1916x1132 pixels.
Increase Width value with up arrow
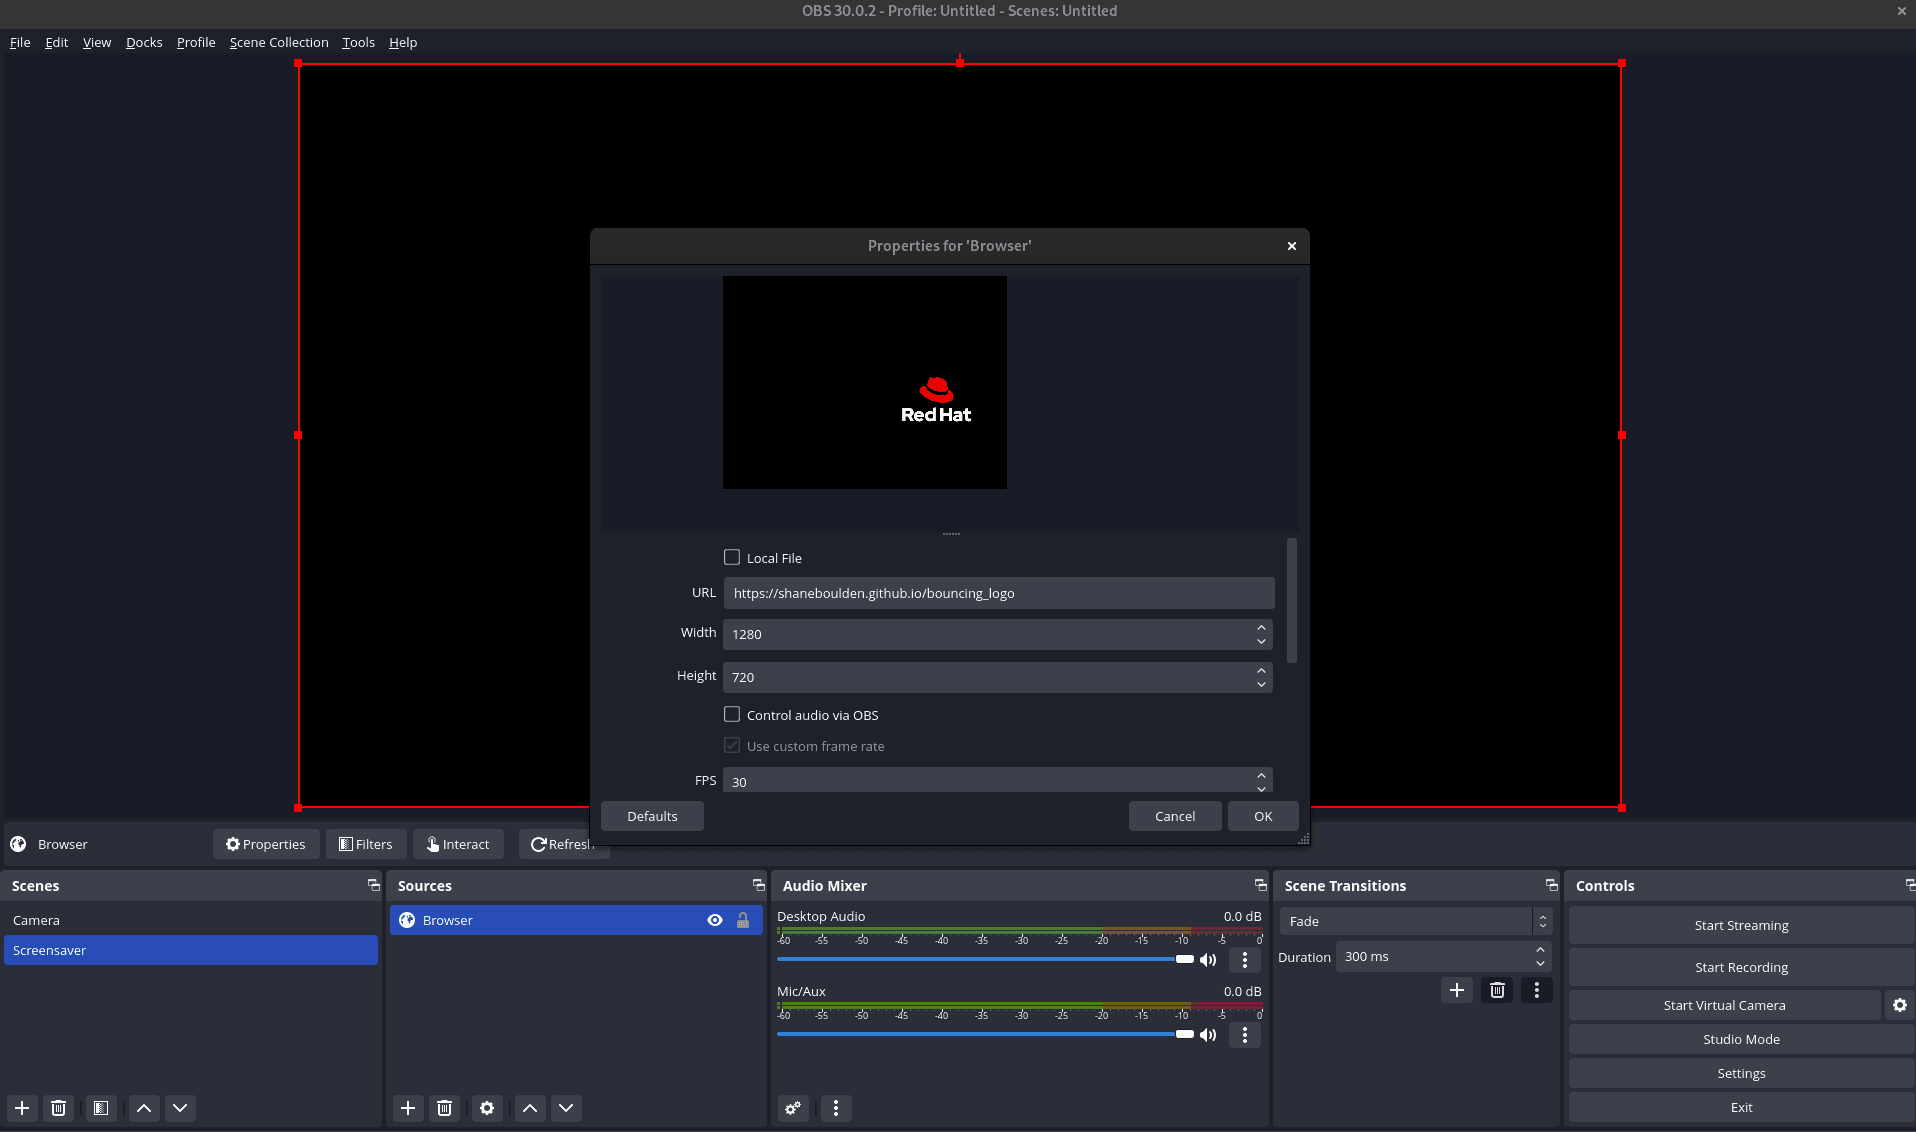[x=1261, y=627]
